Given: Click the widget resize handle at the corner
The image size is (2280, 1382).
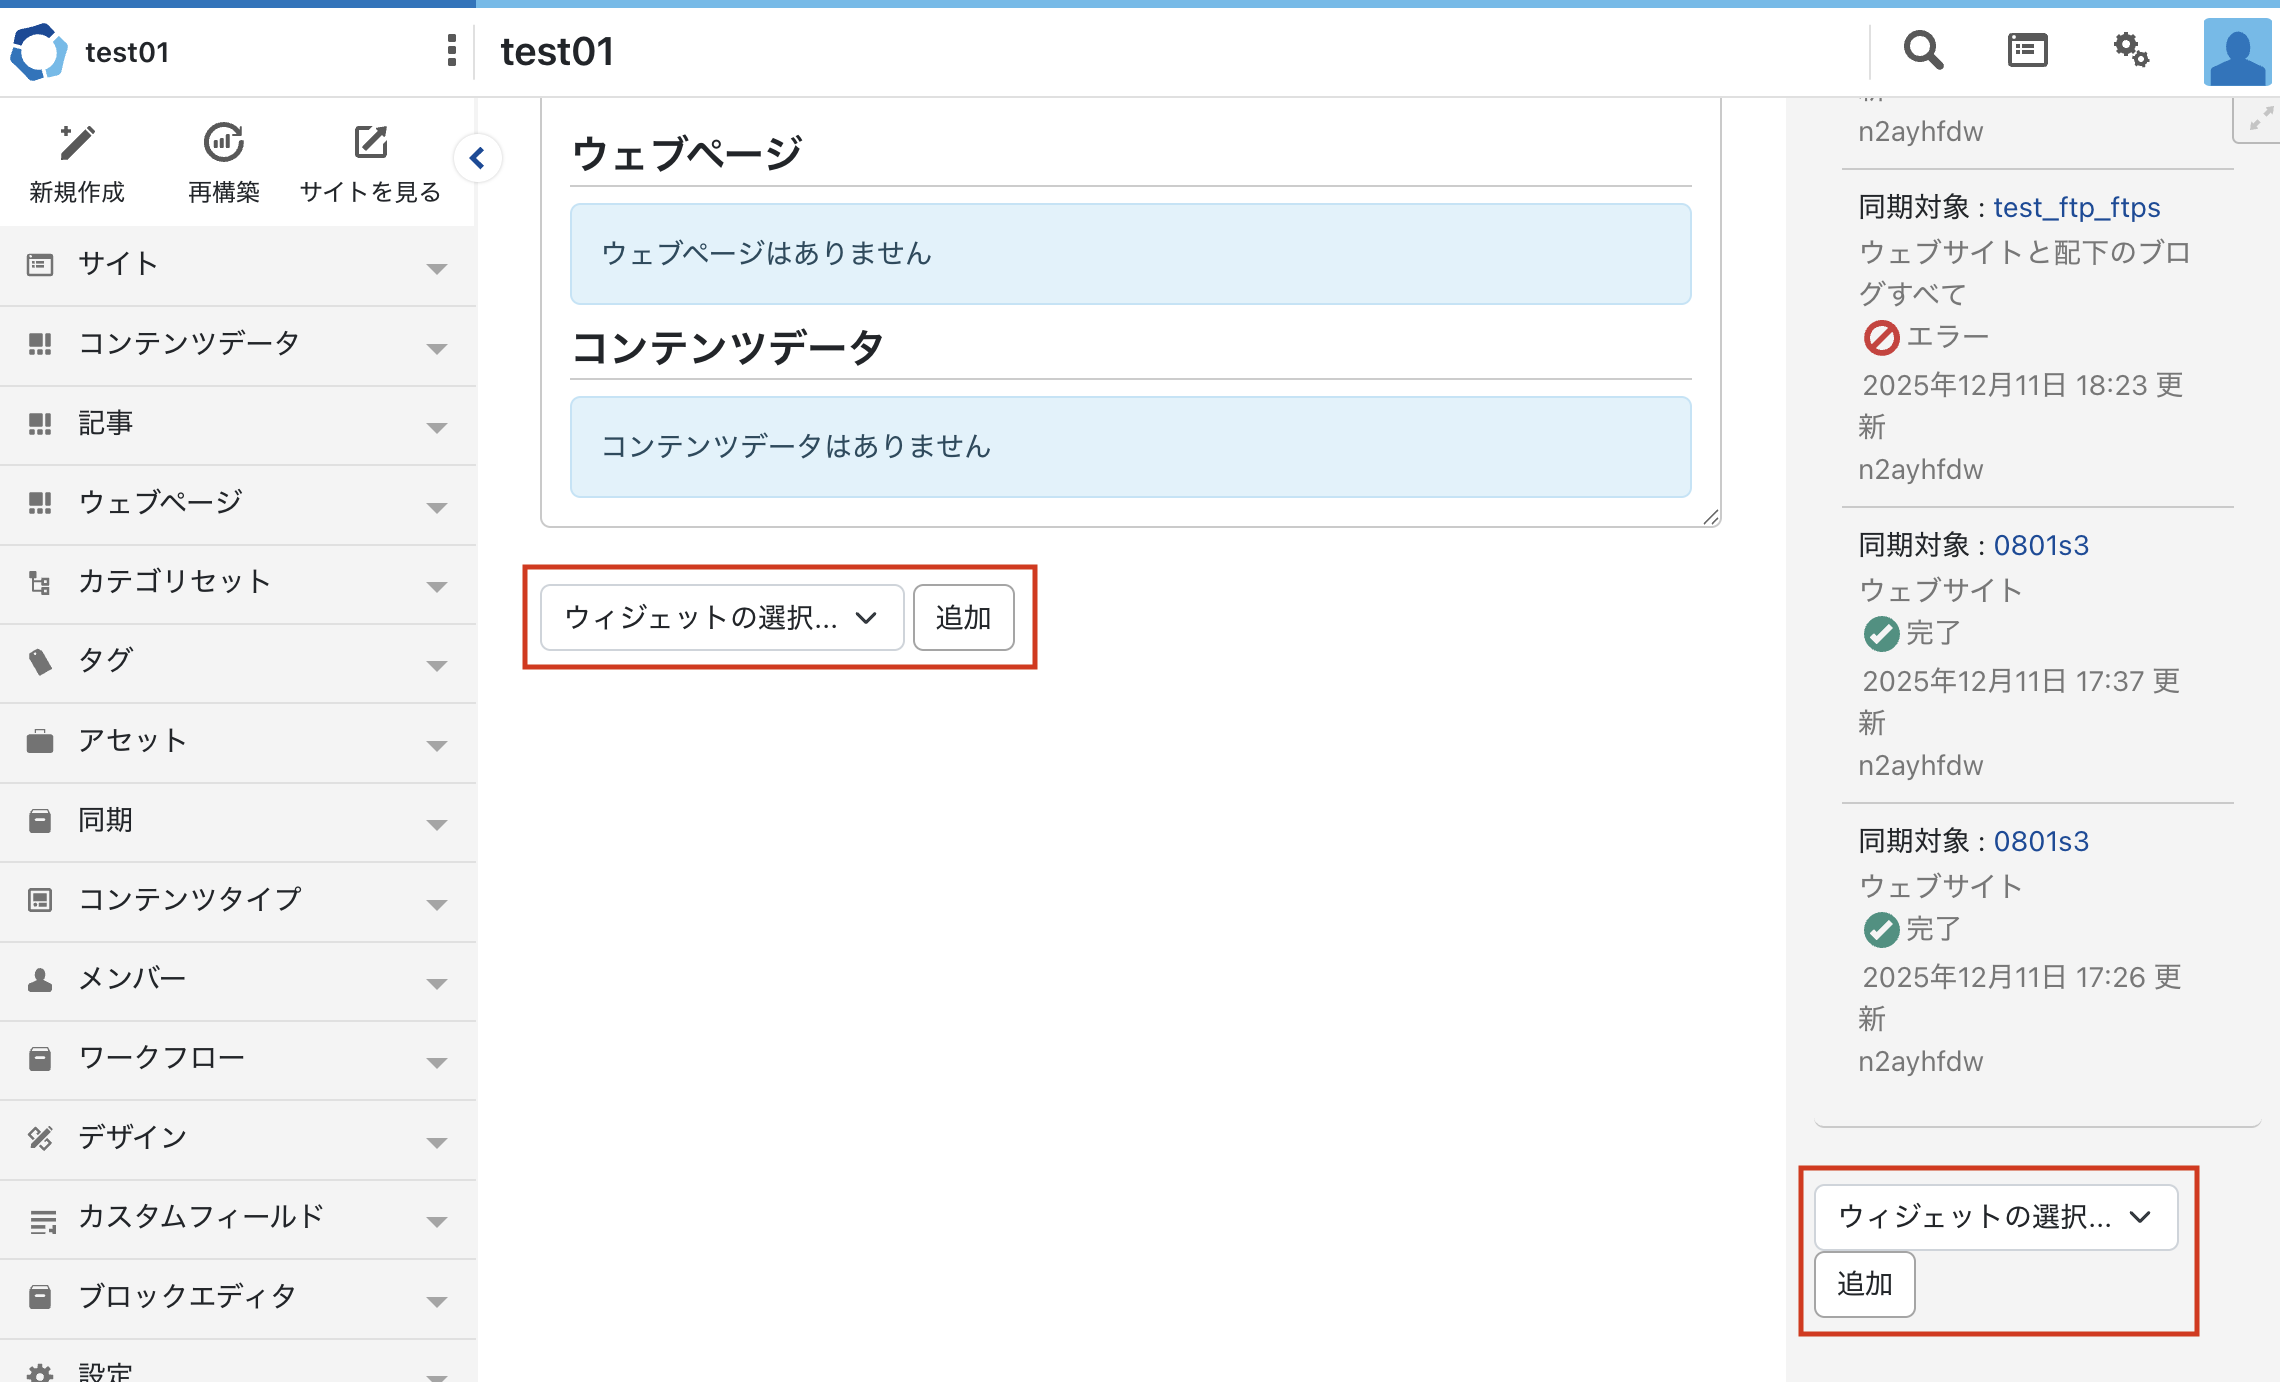Looking at the screenshot, I should point(1711,517).
